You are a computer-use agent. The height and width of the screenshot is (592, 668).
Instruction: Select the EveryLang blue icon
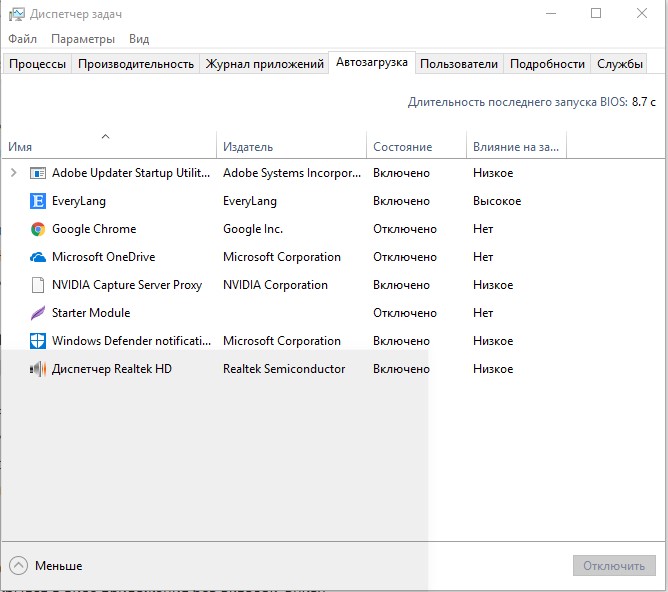coord(38,201)
